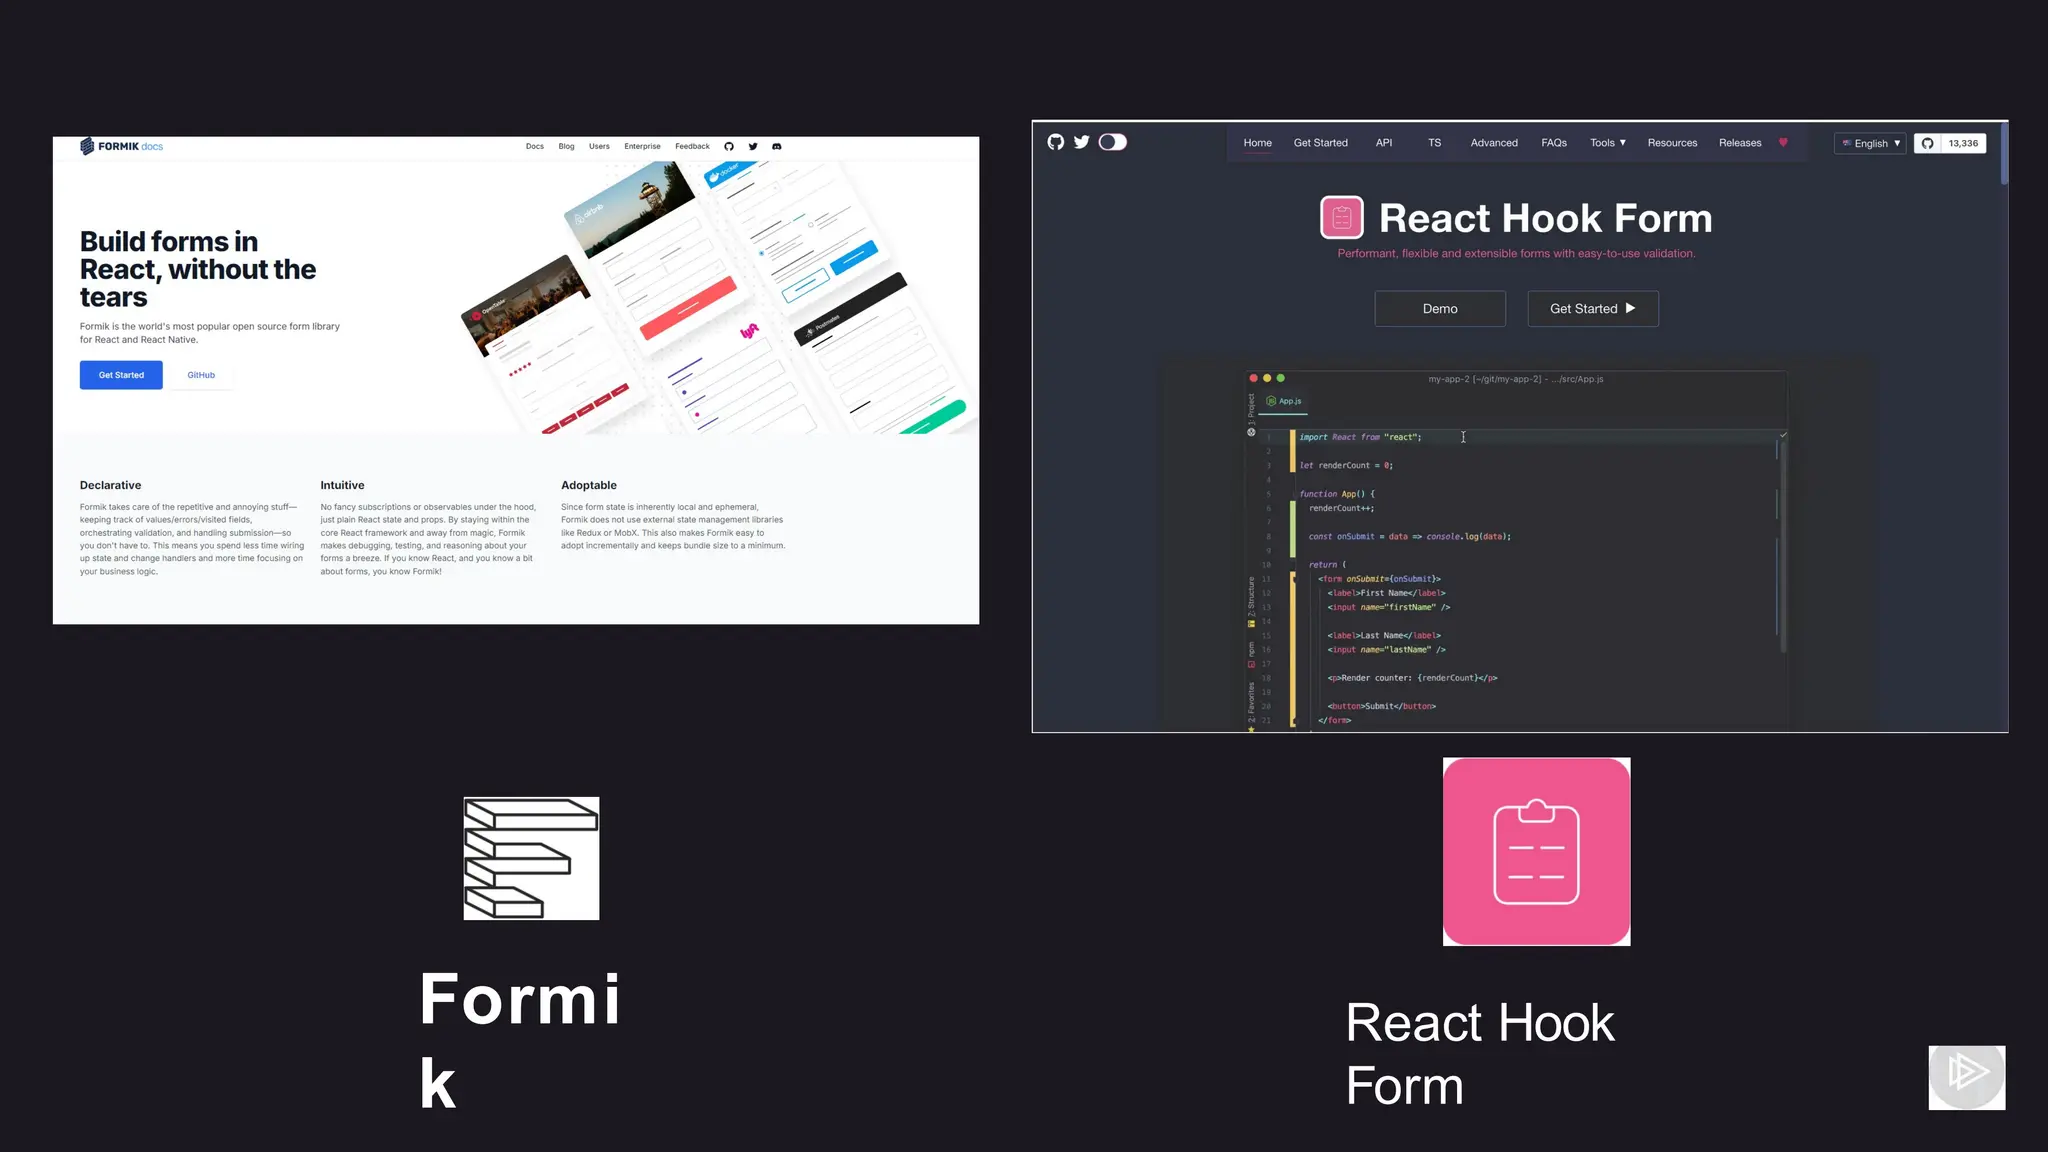Open the Discord icon in Formik navbar
Viewport: 2048px width, 1152px height.
coord(777,146)
